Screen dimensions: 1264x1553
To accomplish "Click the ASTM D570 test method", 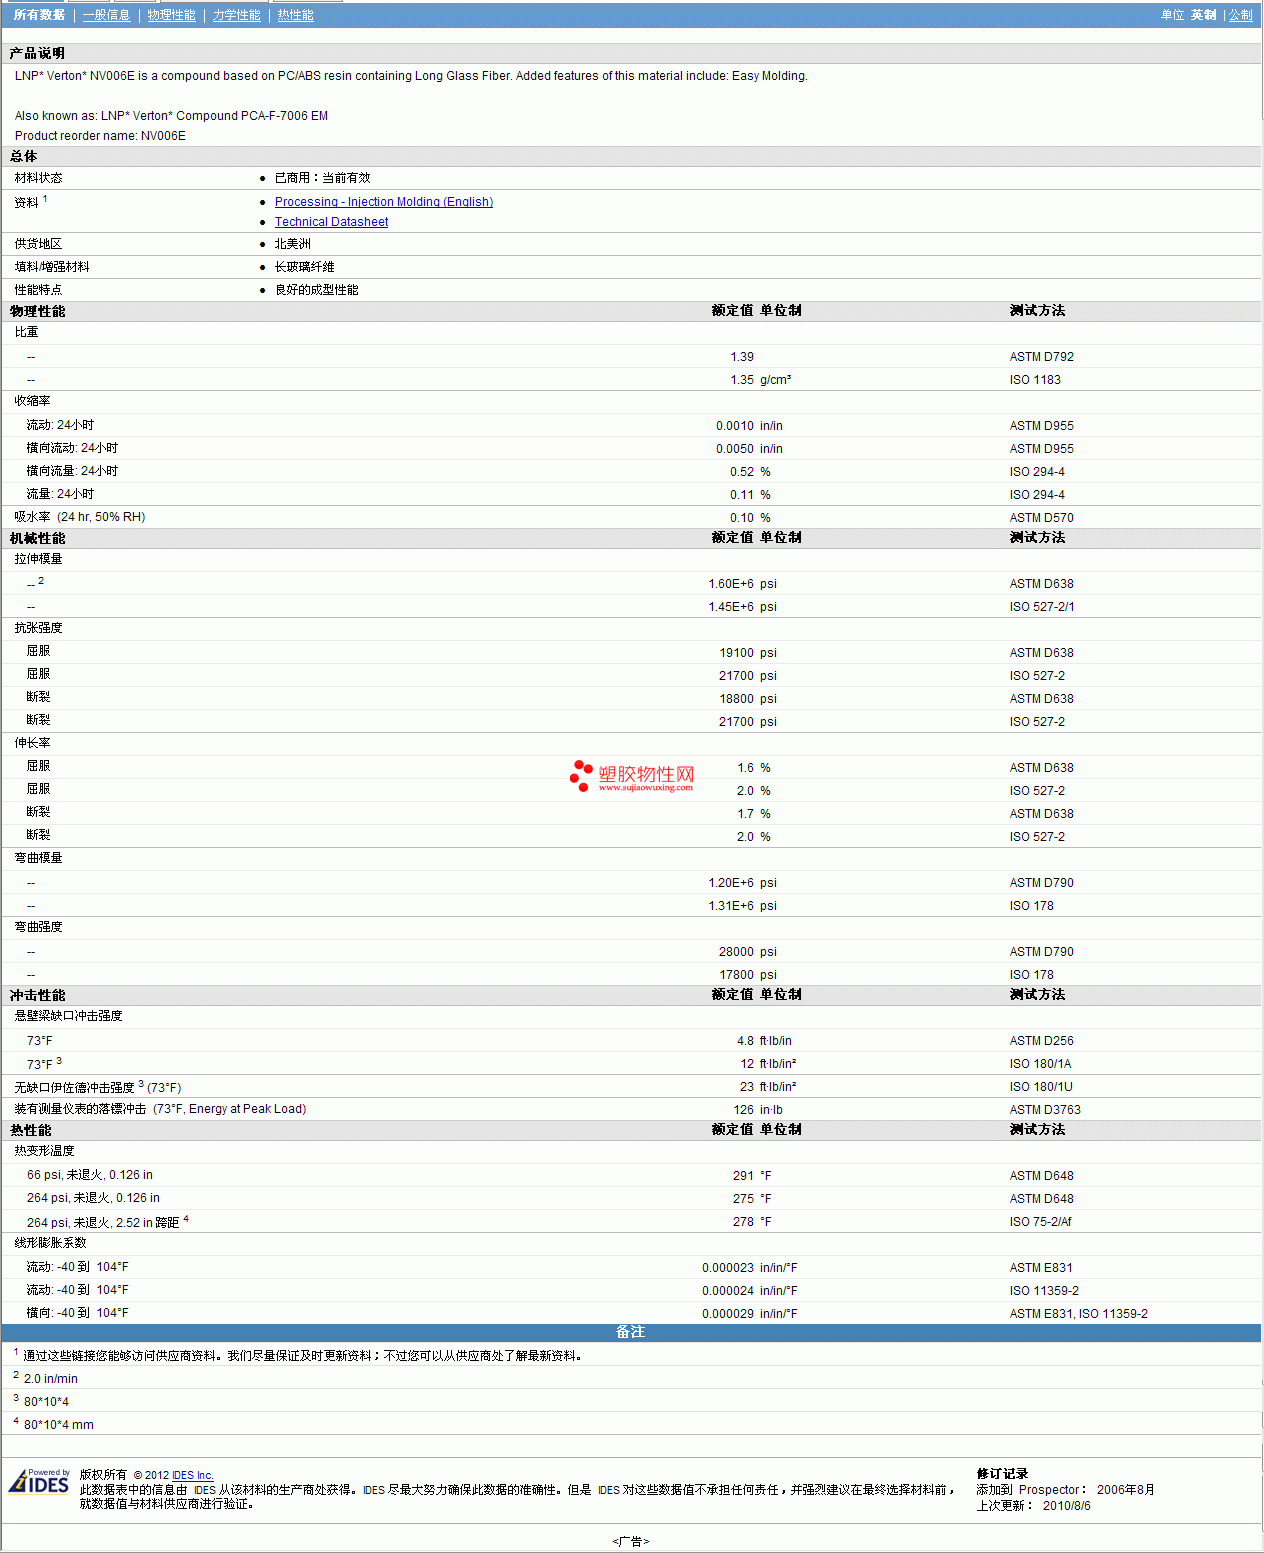I will 1042,518.
